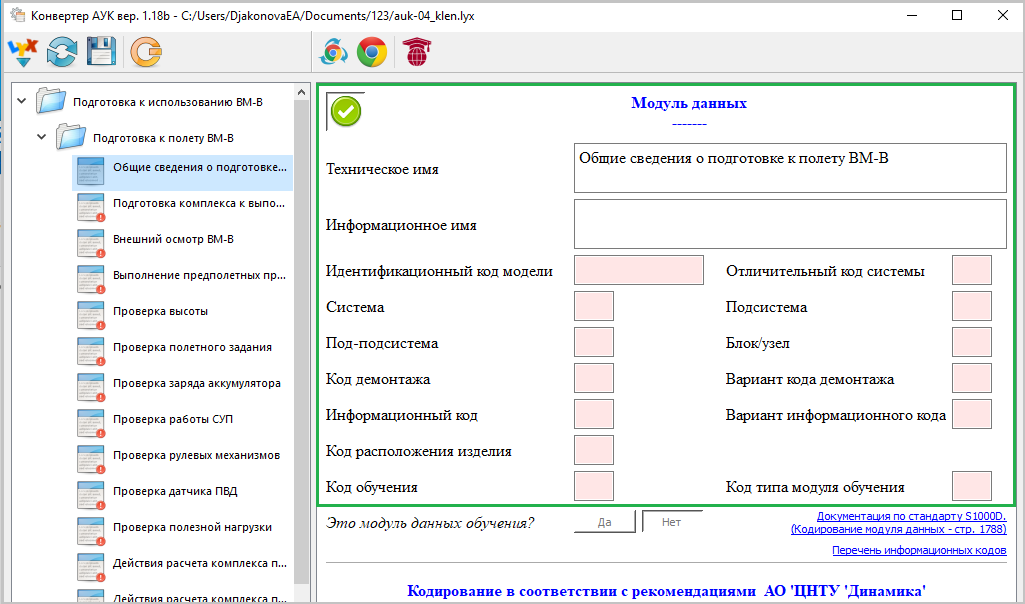This screenshot has height=604, width=1025.
Task: Click the floppy disk save icon
Action: (x=101, y=51)
